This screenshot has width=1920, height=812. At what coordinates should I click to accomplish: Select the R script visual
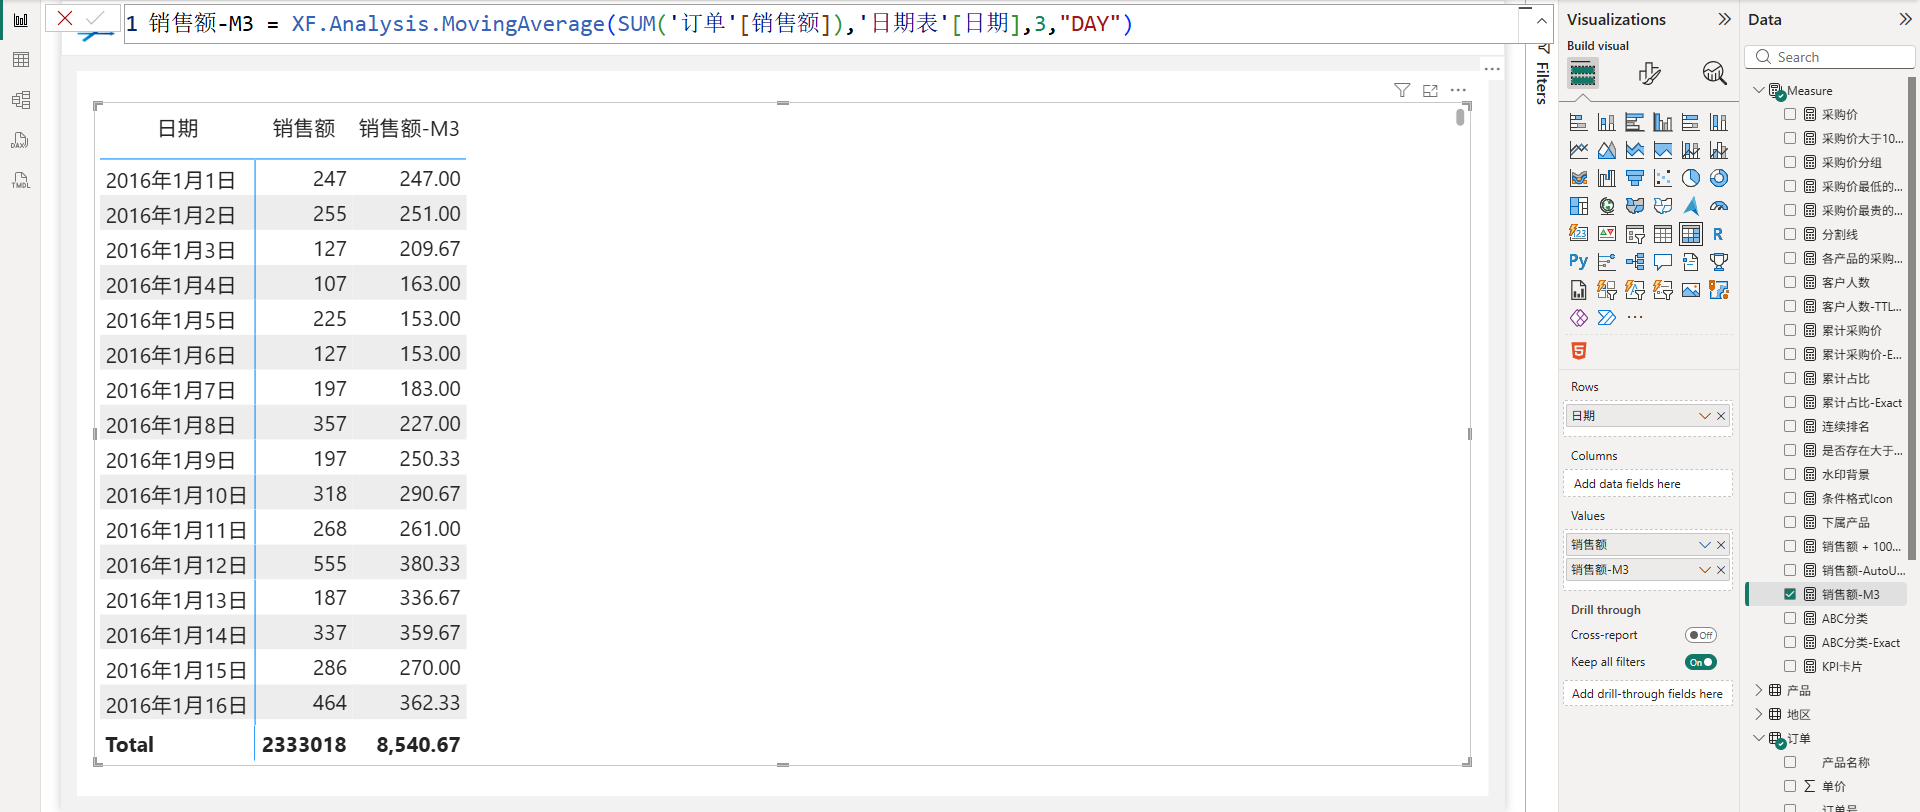pyautogui.click(x=1718, y=234)
